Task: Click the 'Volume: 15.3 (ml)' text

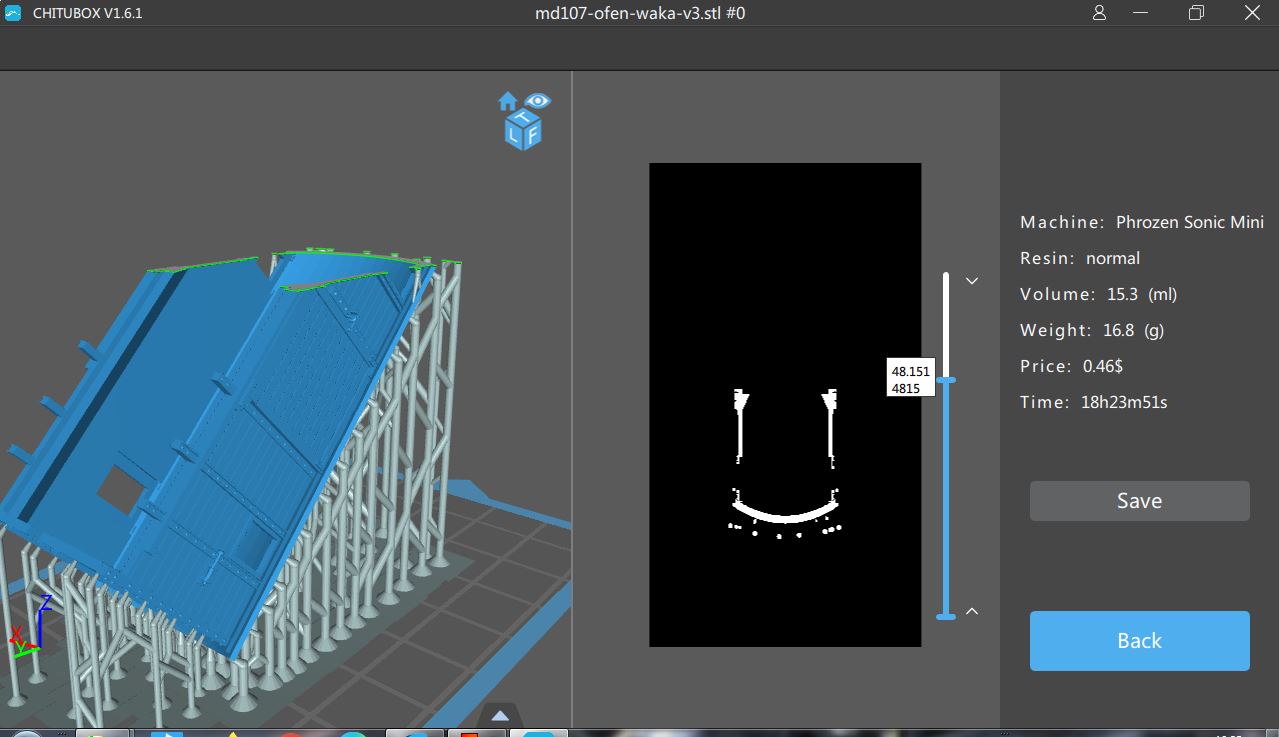Action: tap(1097, 294)
